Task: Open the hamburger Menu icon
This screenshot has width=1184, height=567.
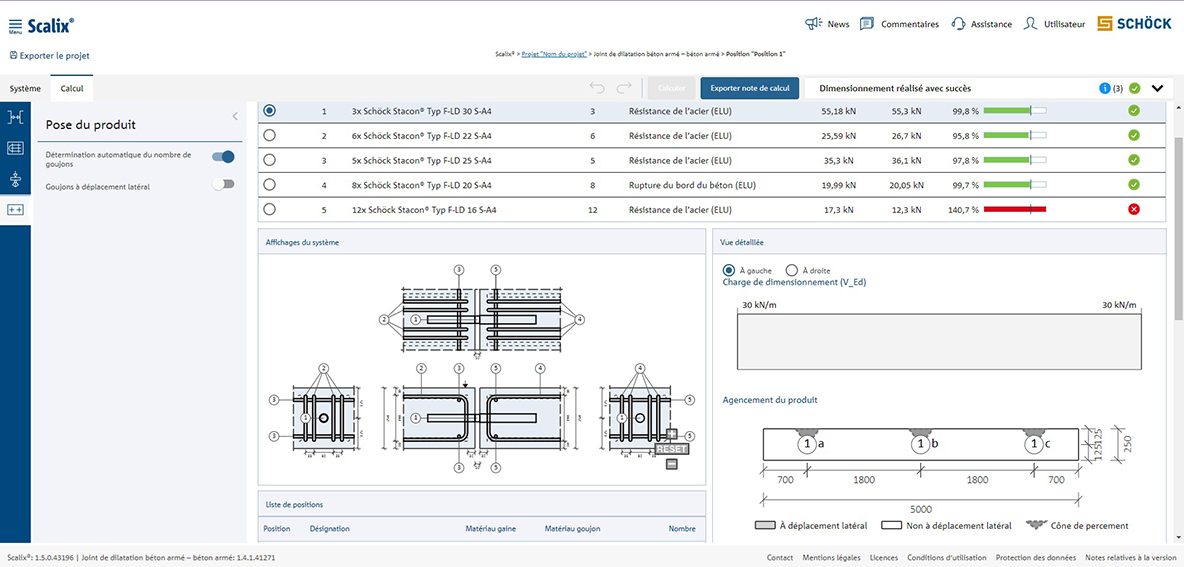Action: click(x=15, y=26)
